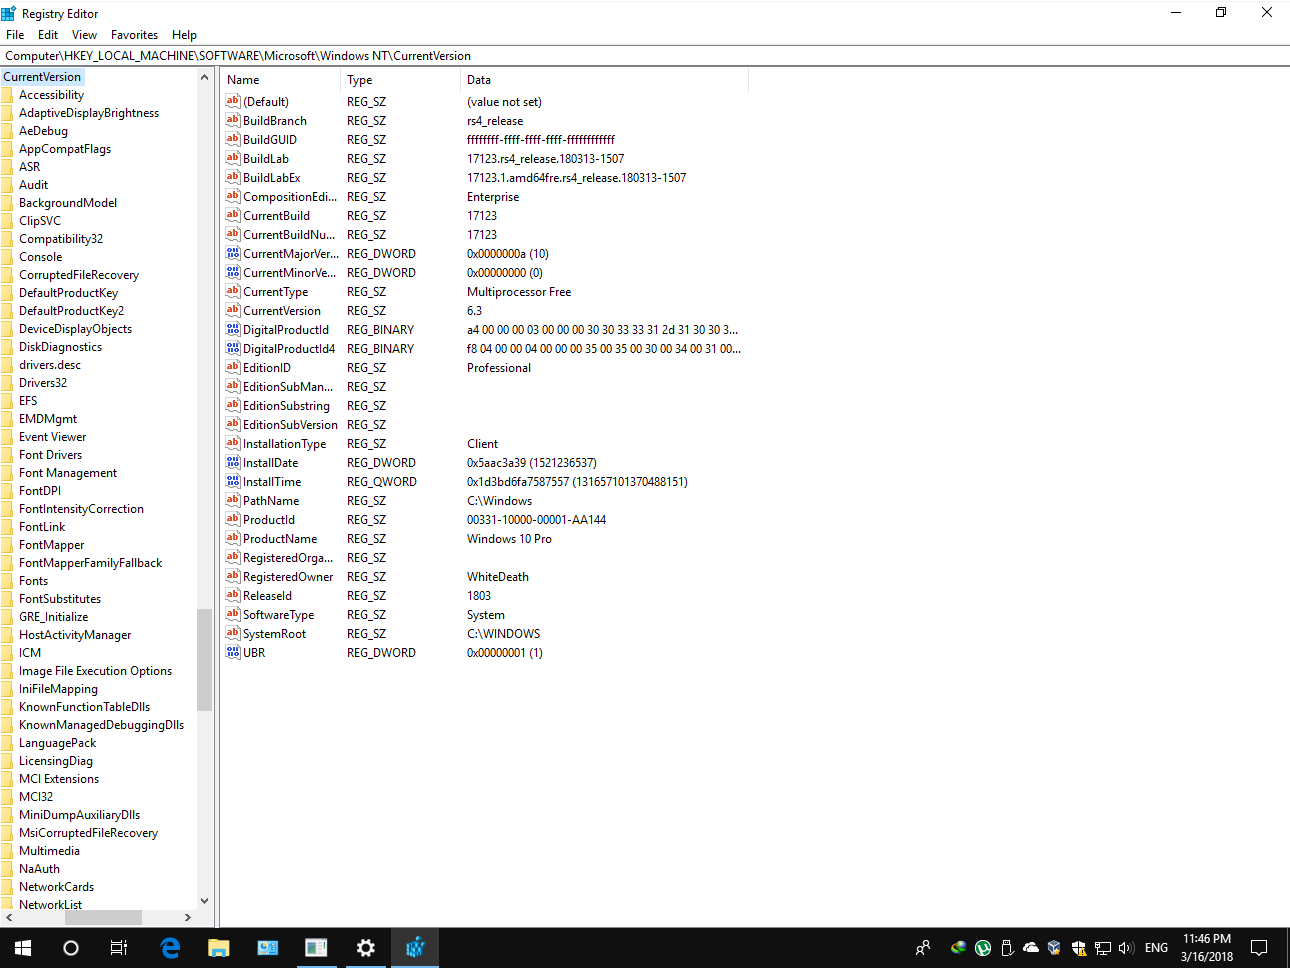Click the horizontal scrollbar right arrow

coord(188,917)
